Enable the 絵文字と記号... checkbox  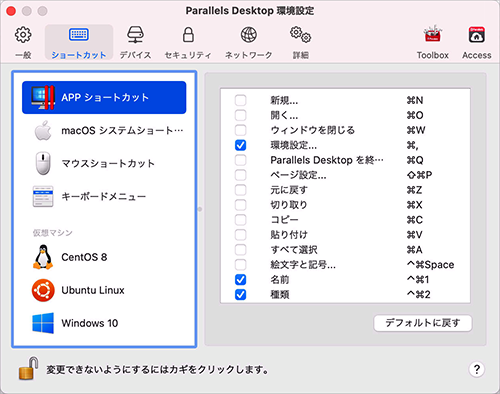(240, 264)
